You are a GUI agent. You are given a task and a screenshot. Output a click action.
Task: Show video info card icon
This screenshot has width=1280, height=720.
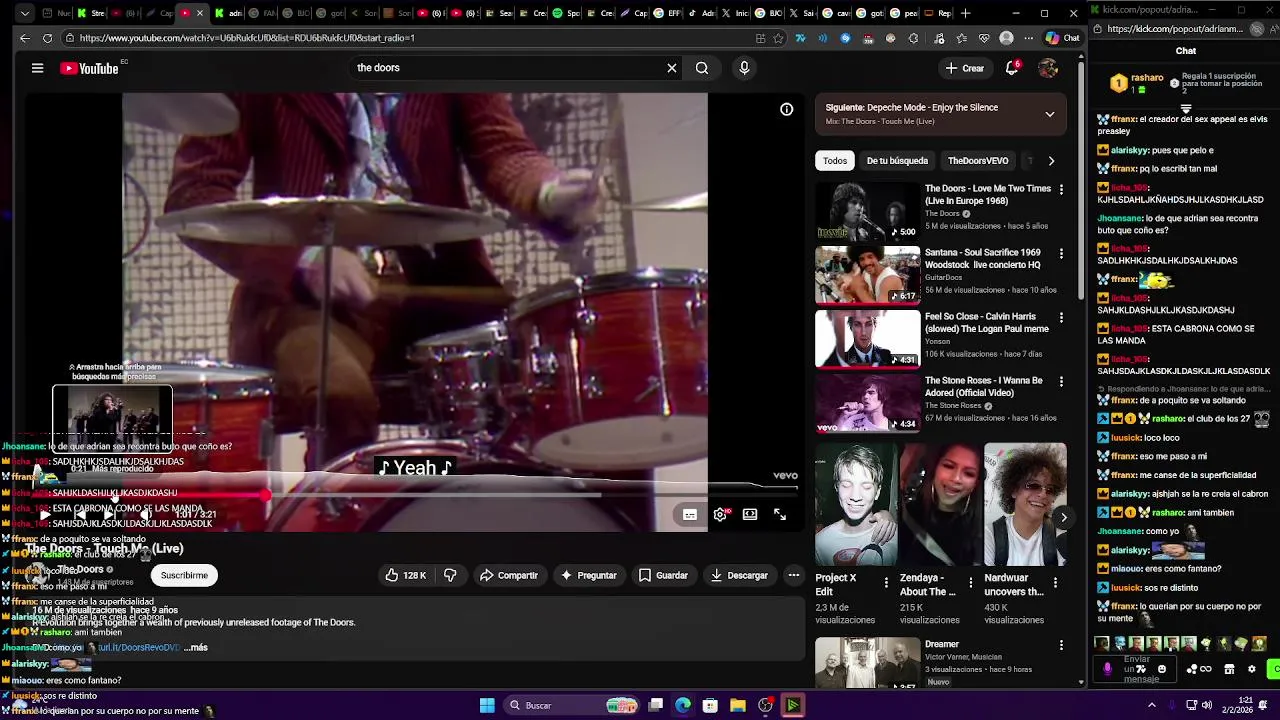click(787, 109)
